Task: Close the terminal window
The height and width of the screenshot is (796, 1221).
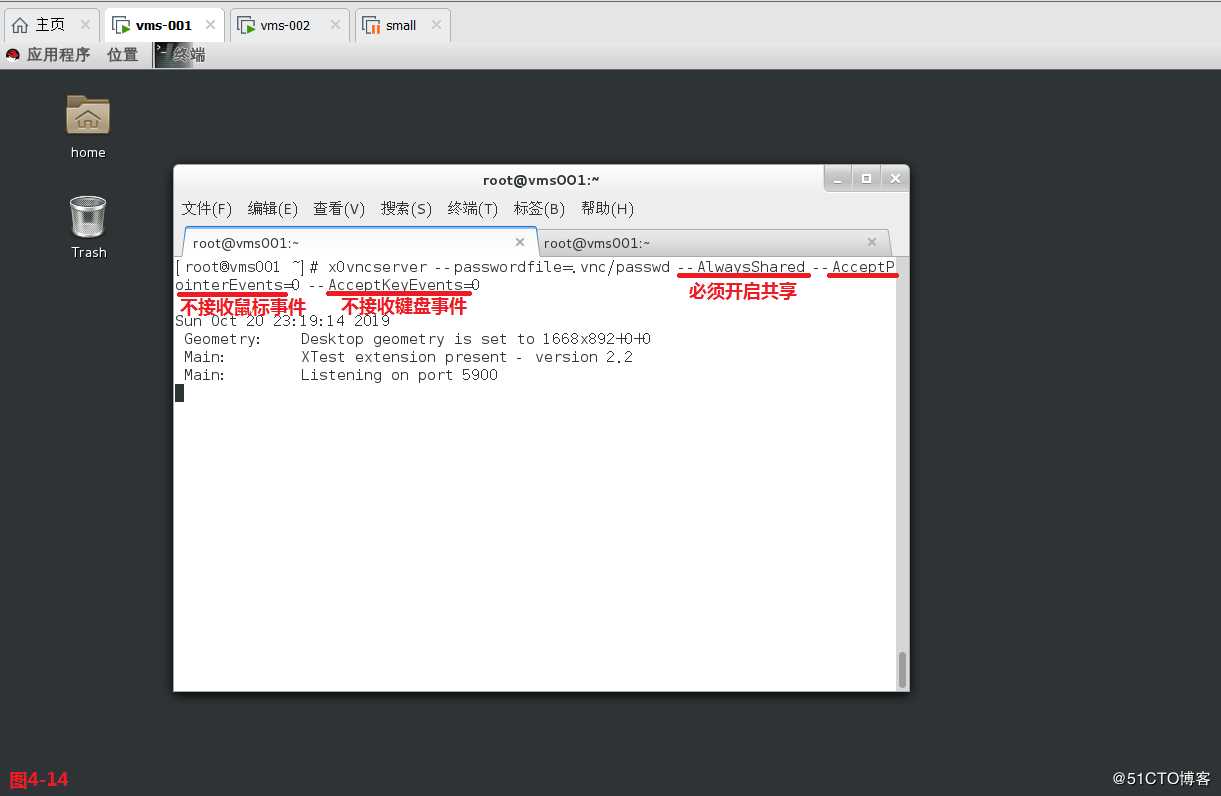Action: pos(895,178)
